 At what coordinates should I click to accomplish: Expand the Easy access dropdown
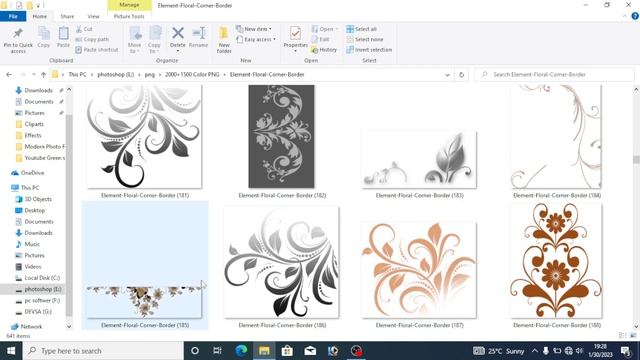click(256, 39)
